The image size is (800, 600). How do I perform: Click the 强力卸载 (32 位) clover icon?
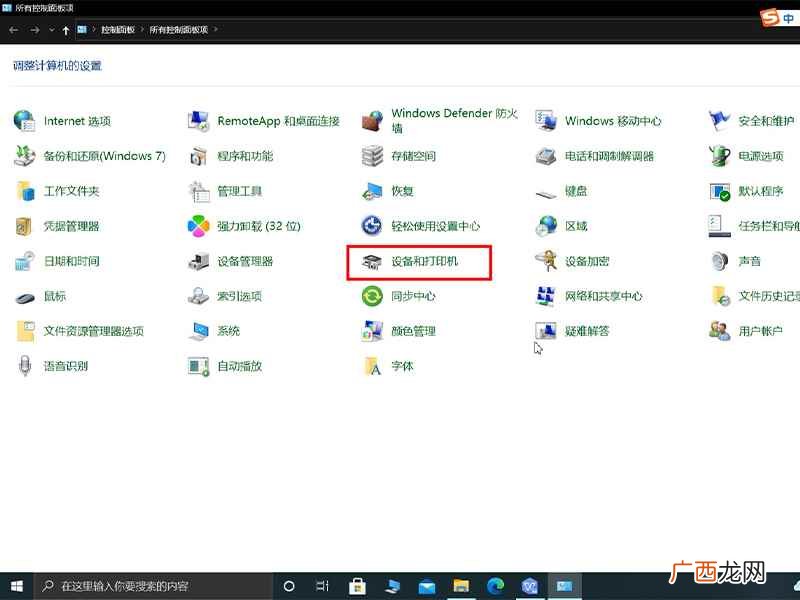click(198, 226)
